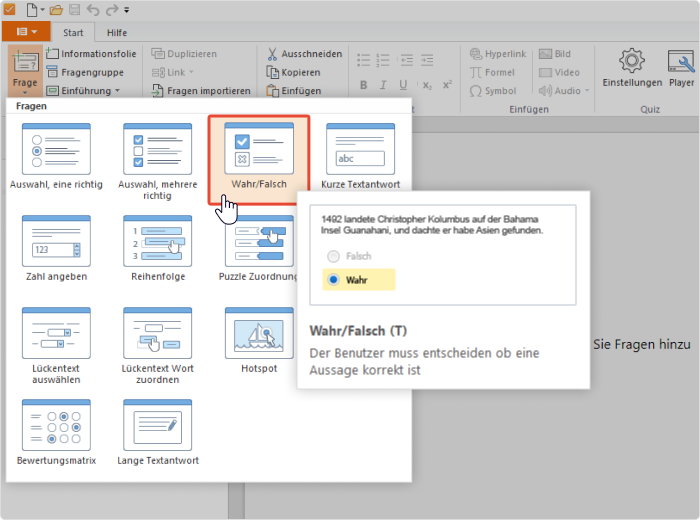Open the Einstellungen quiz settings

(x=632, y=68)
